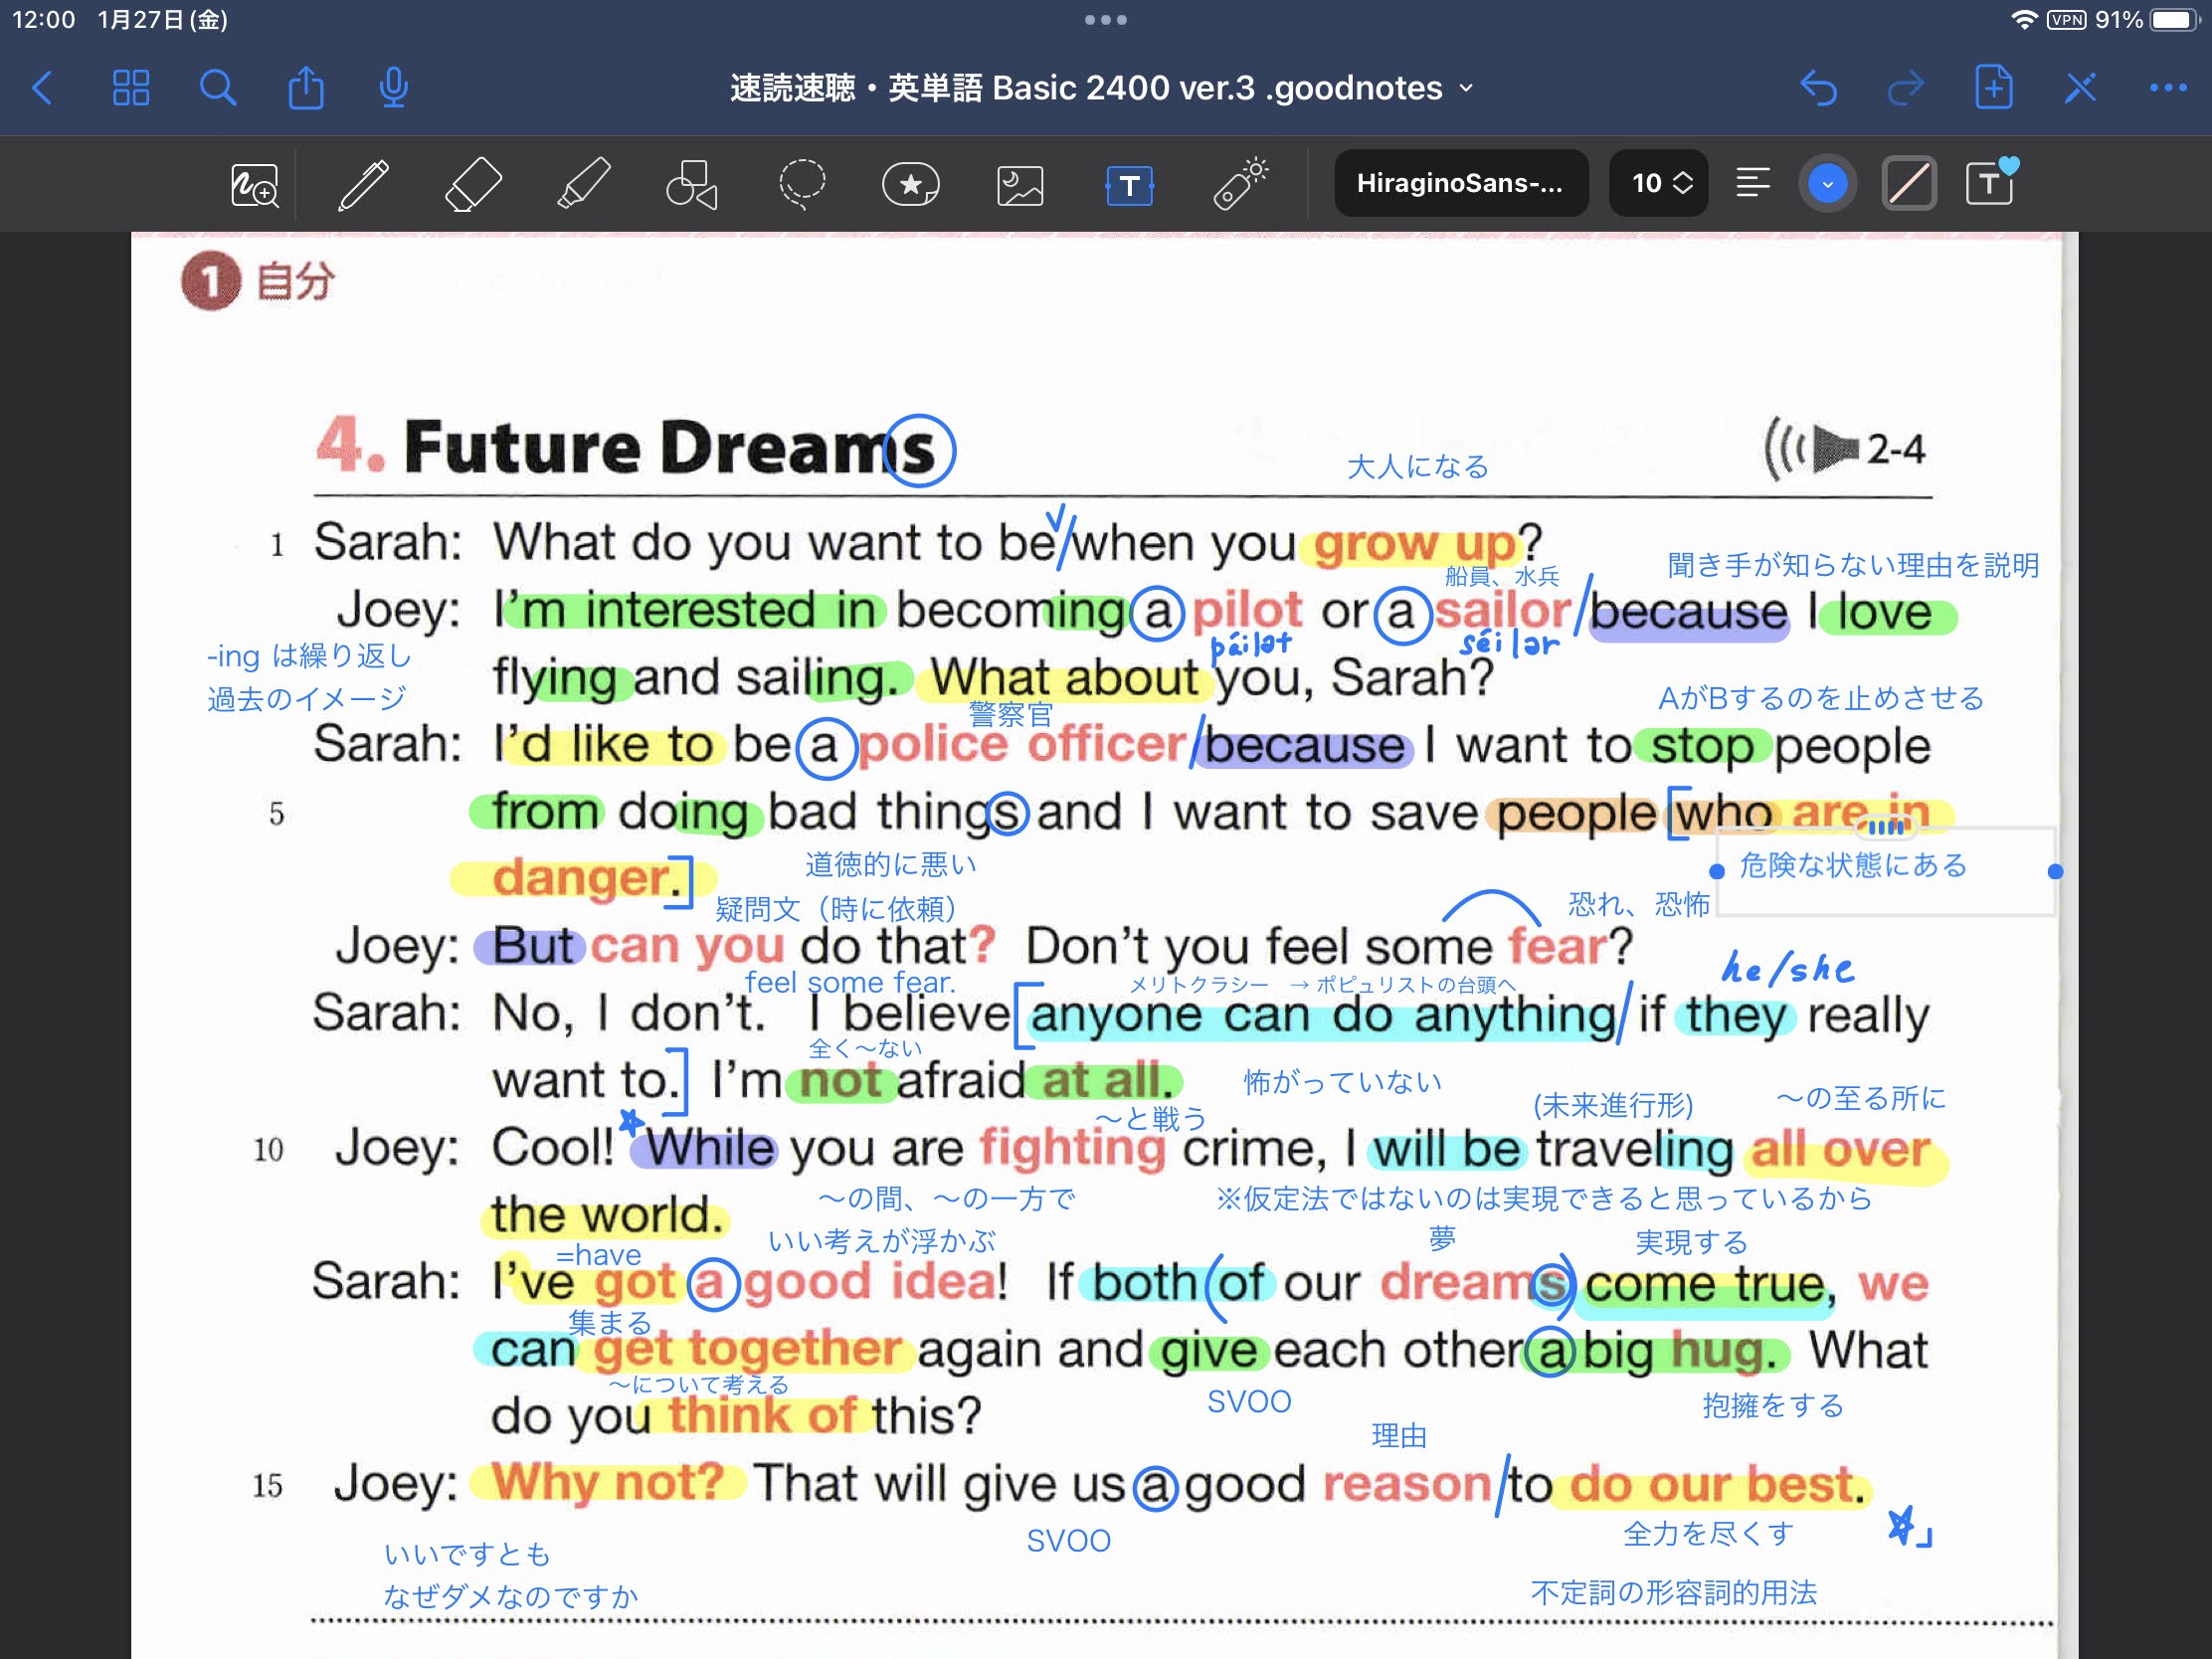
Task: Open the three-dot more options menu
Action: coord(2167,88)
